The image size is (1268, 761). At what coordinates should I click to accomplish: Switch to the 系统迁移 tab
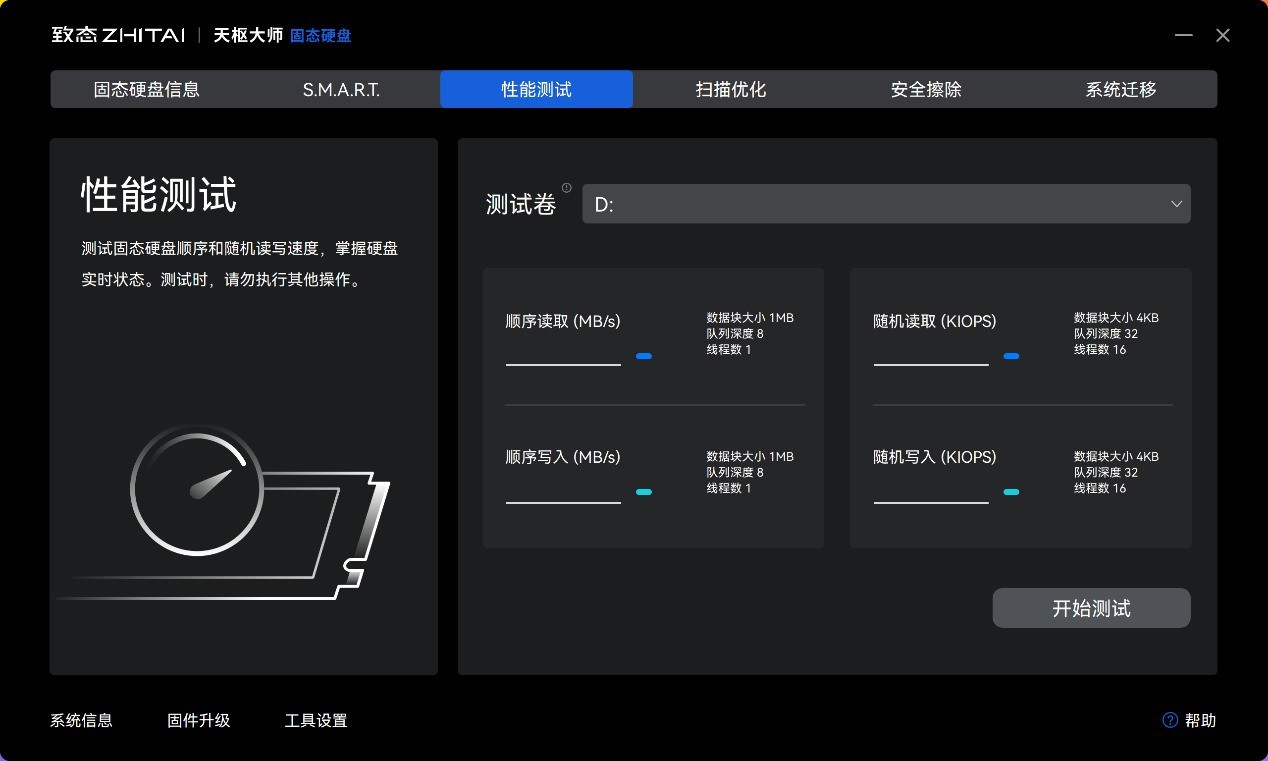click(x=1121, y=89)
